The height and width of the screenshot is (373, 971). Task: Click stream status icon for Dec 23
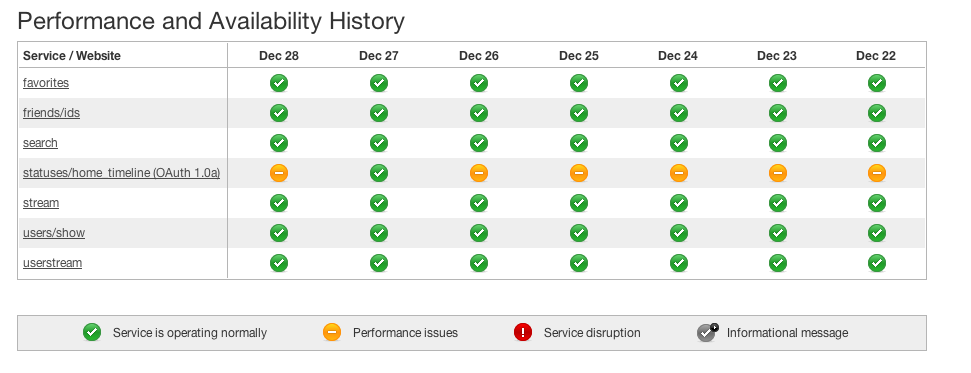coord(778,203)
